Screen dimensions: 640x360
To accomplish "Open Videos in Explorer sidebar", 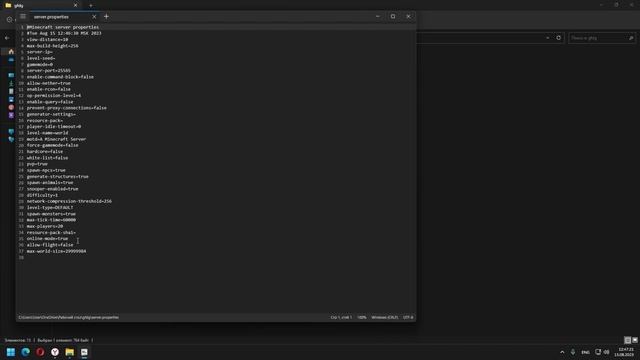I will [x=11, y=115].
